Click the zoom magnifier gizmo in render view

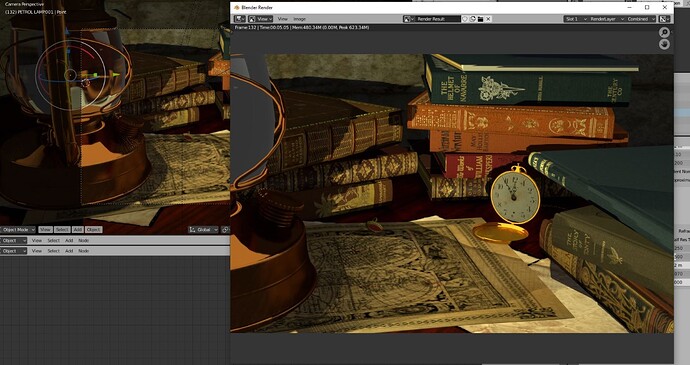tap(664, 32)
